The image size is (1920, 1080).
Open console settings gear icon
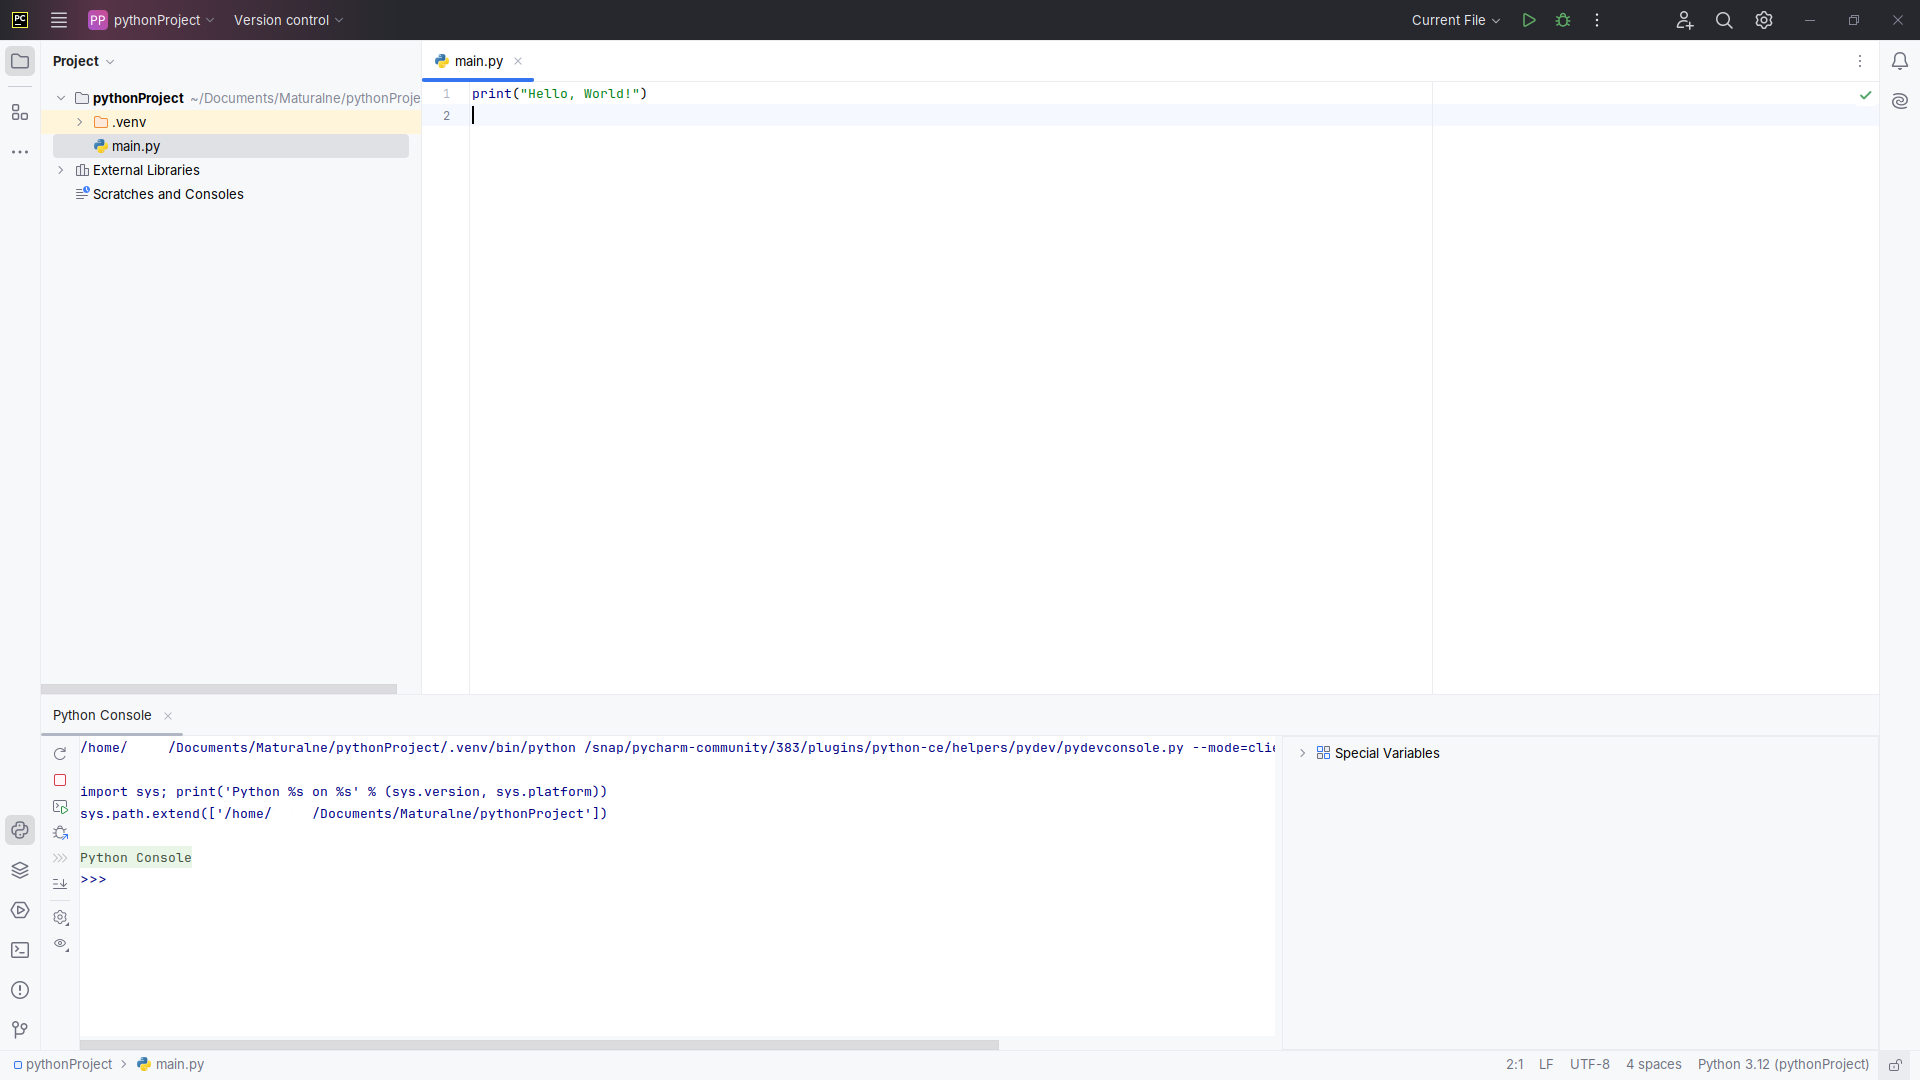60,918
